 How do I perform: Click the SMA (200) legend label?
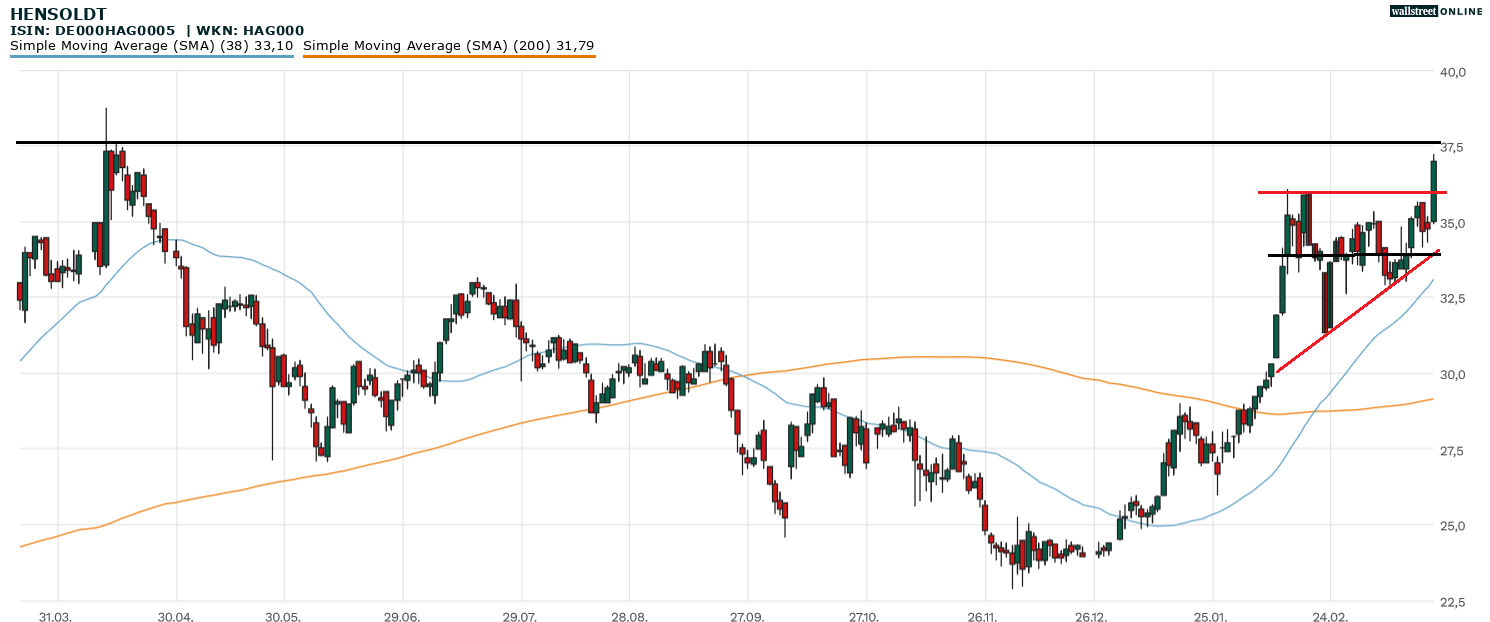pyautogui.click(x=448, y=46)
